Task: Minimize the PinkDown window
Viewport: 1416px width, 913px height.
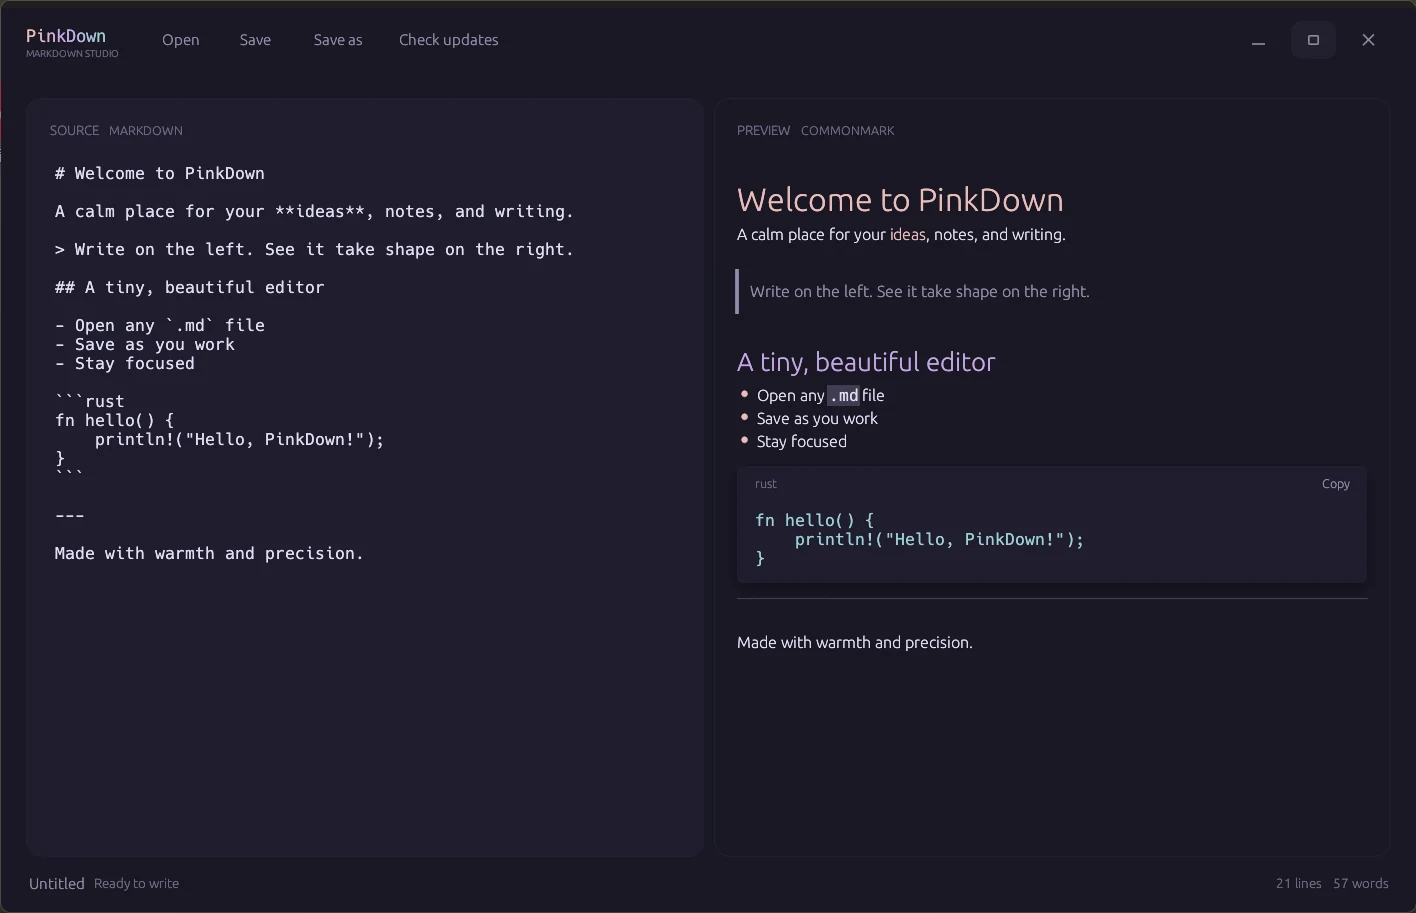Action: (x=1258, y=40)
